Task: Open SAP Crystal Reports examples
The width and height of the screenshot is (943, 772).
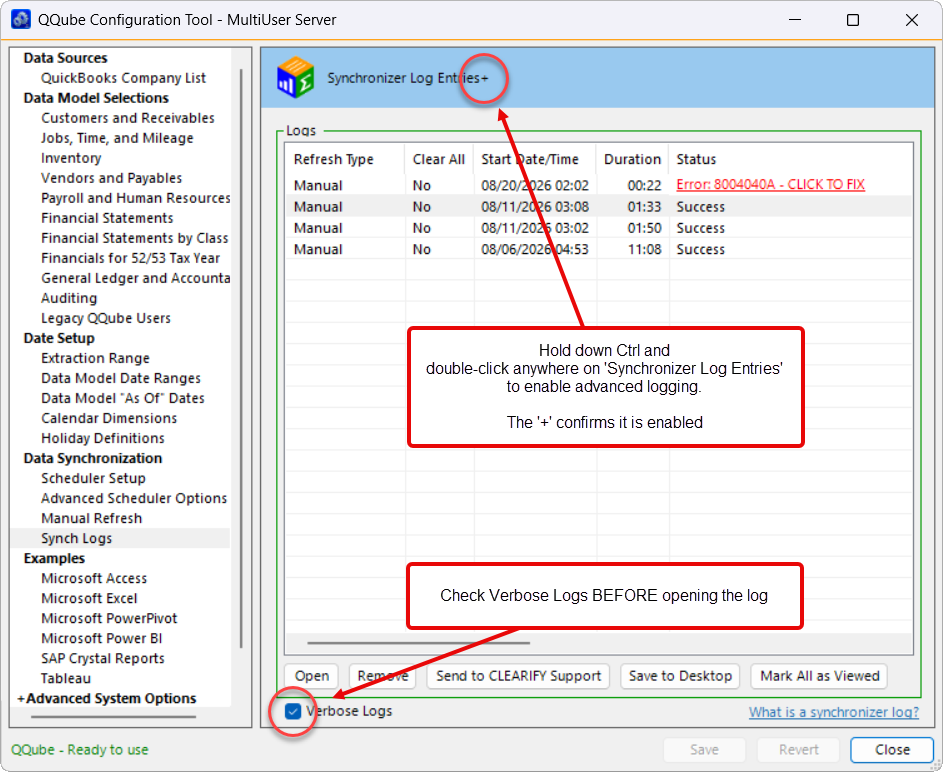Action: tap(103, 658)
